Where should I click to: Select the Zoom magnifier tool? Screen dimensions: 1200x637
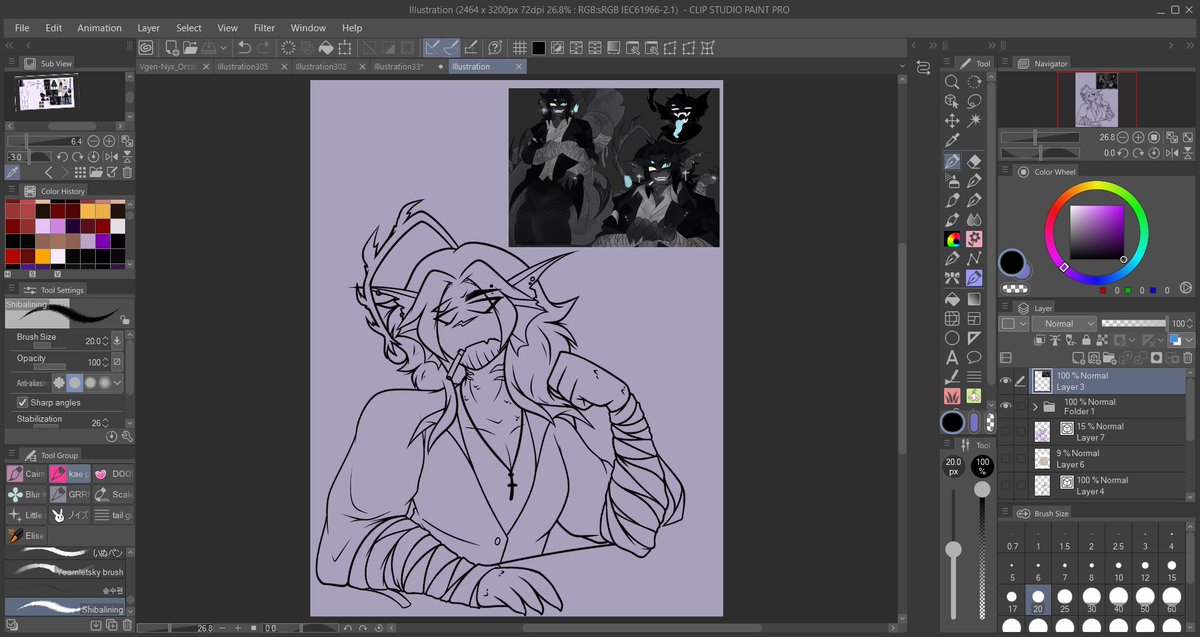click(952, 82)
